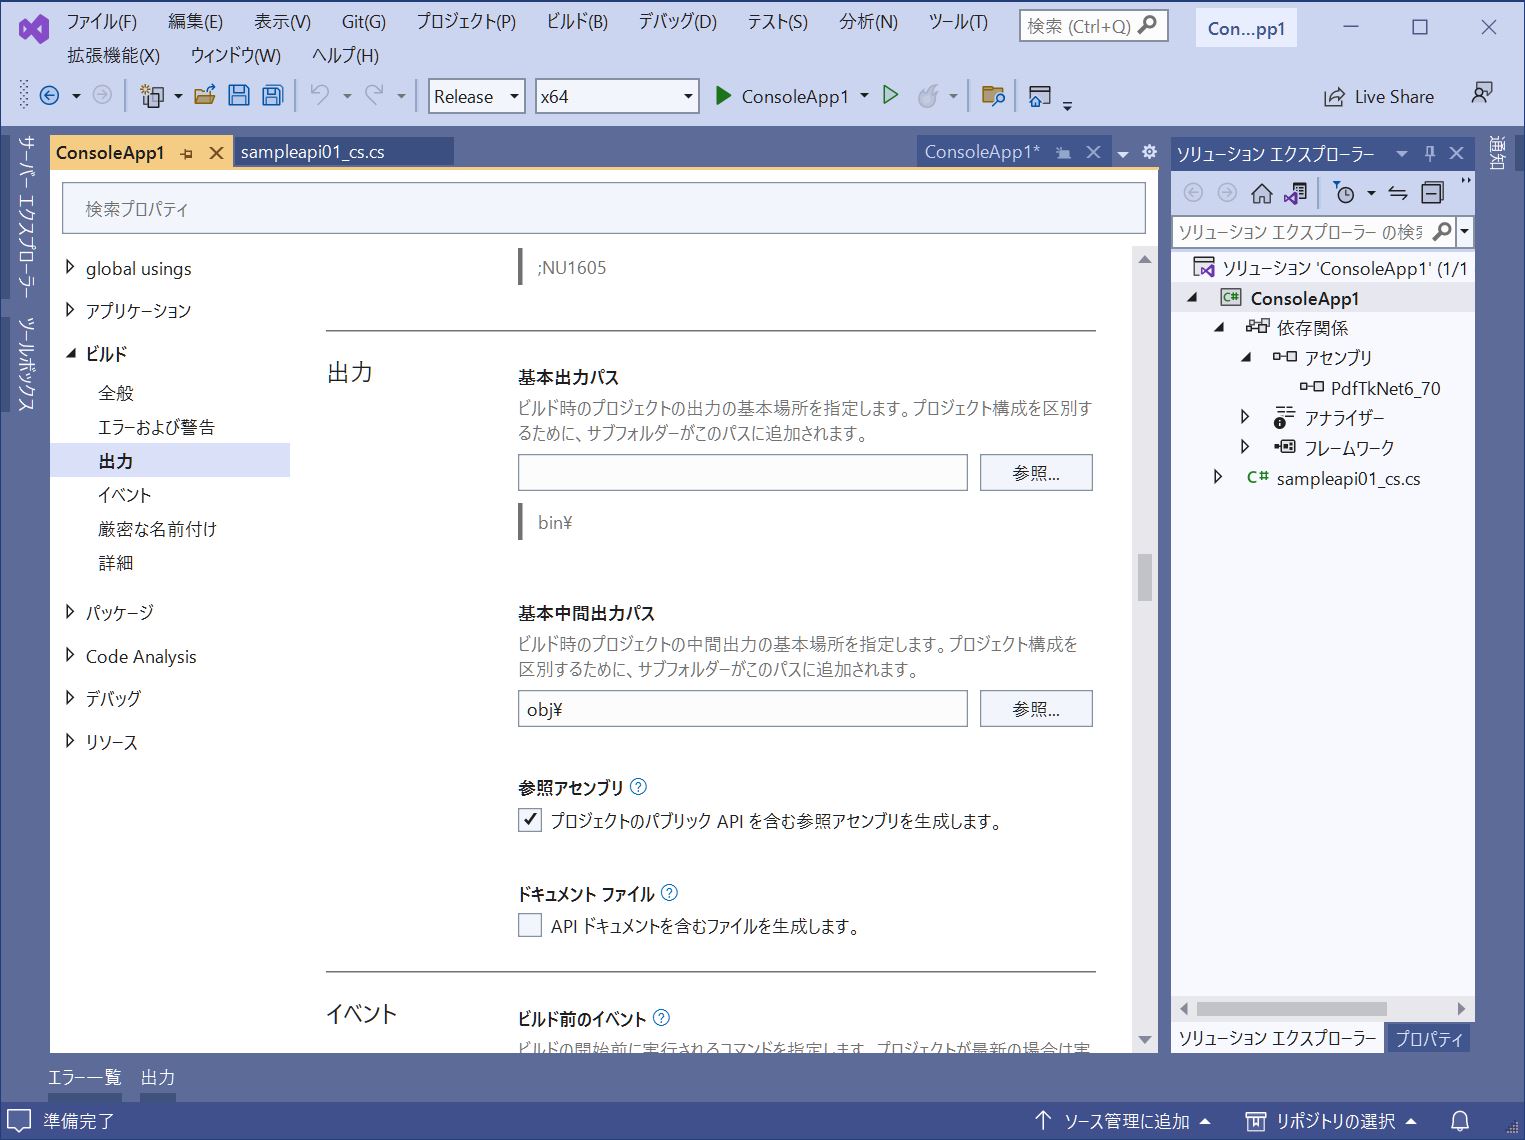Open the ビルド(B) menu
The image size is (1525, 1140).
tap(577, 21)
